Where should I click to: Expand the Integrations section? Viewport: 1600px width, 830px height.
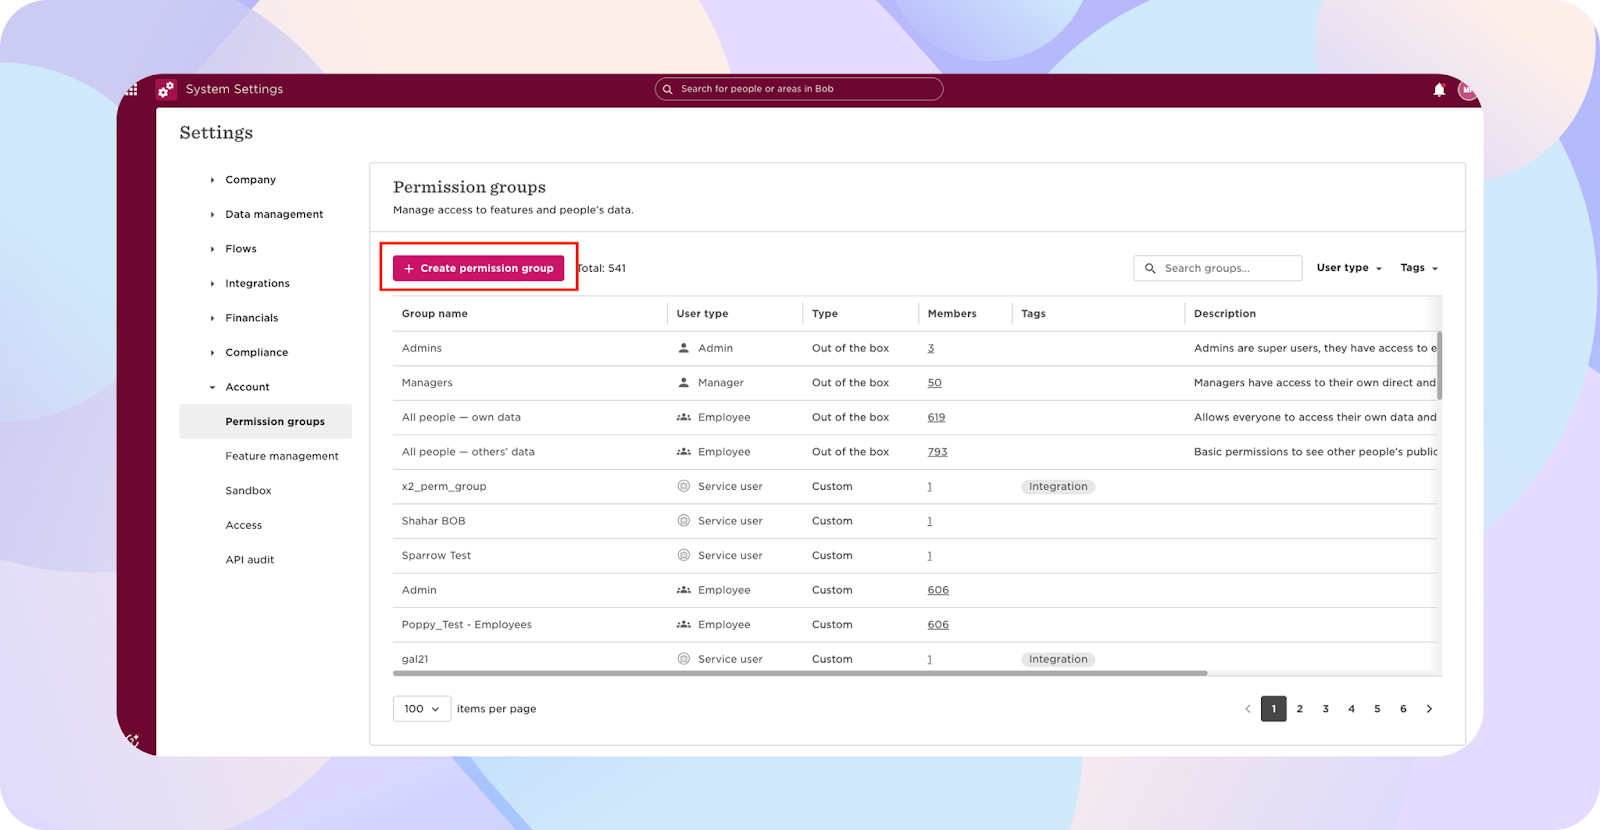coord(212,284)
